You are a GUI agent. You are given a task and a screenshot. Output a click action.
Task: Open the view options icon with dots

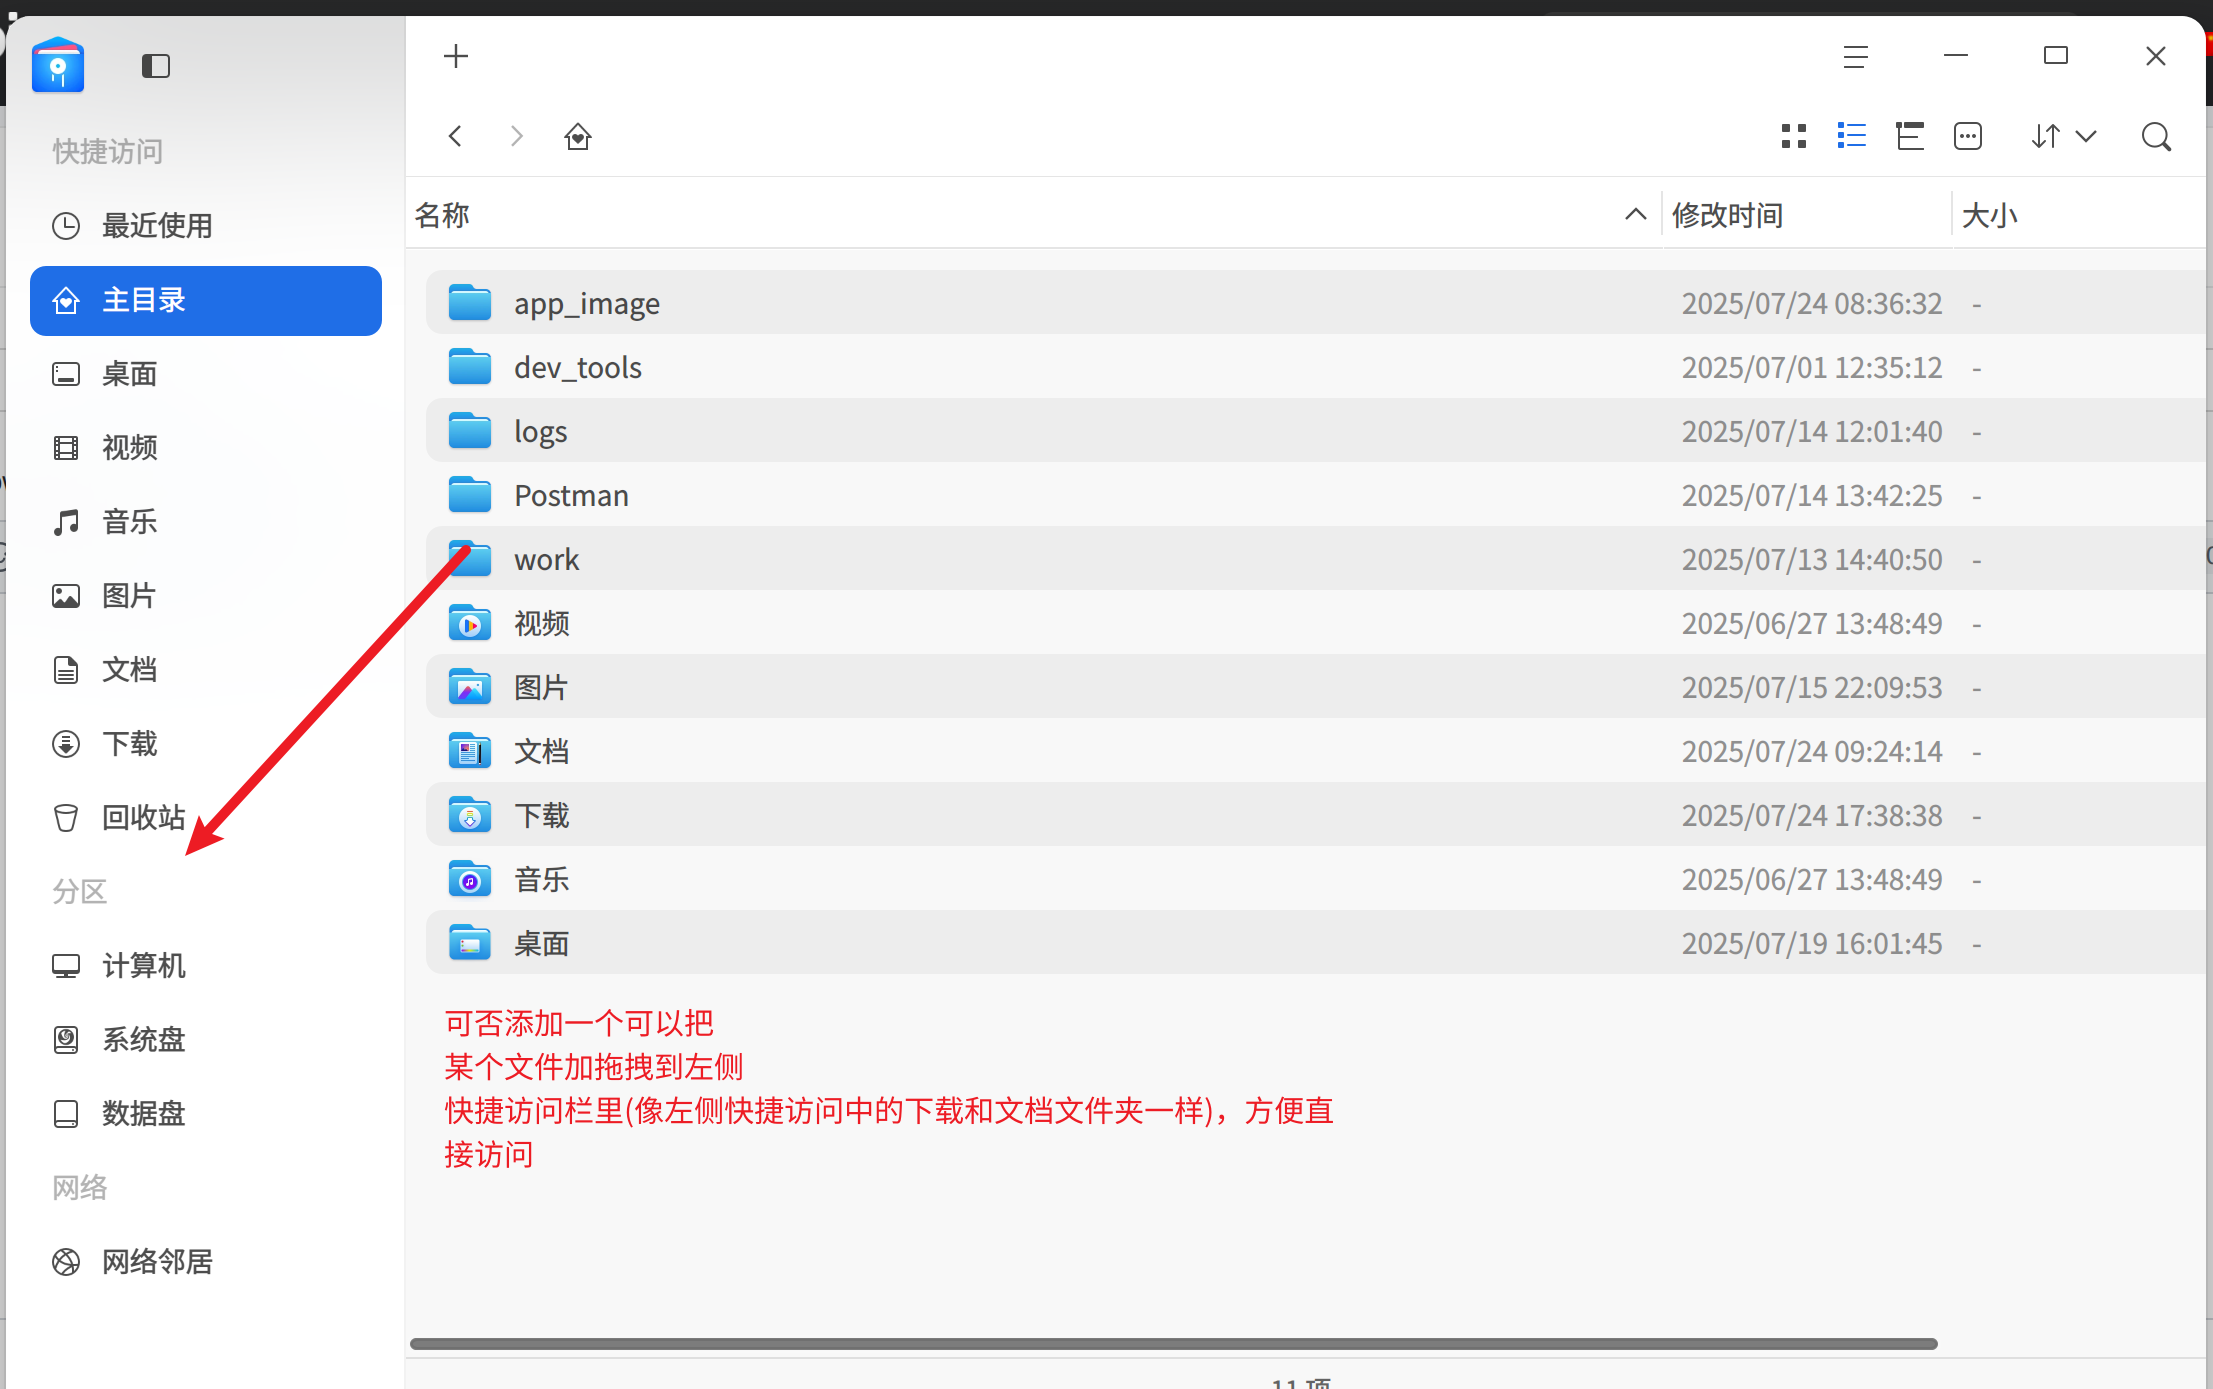[x=1968, y=136]
